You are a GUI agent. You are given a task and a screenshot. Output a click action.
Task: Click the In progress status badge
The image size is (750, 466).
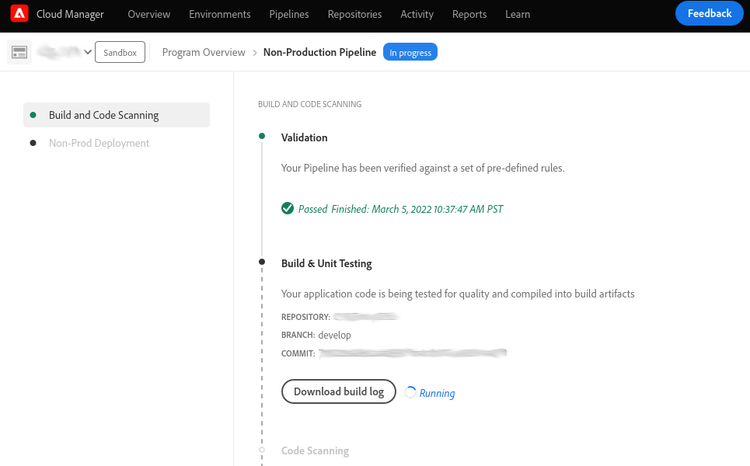pos(410,52)
